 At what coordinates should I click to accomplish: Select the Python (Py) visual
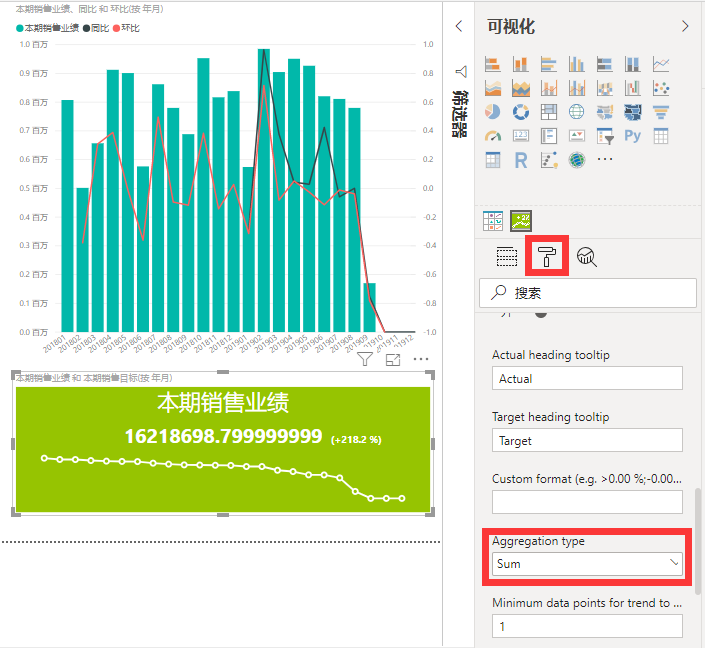(633, 135)
